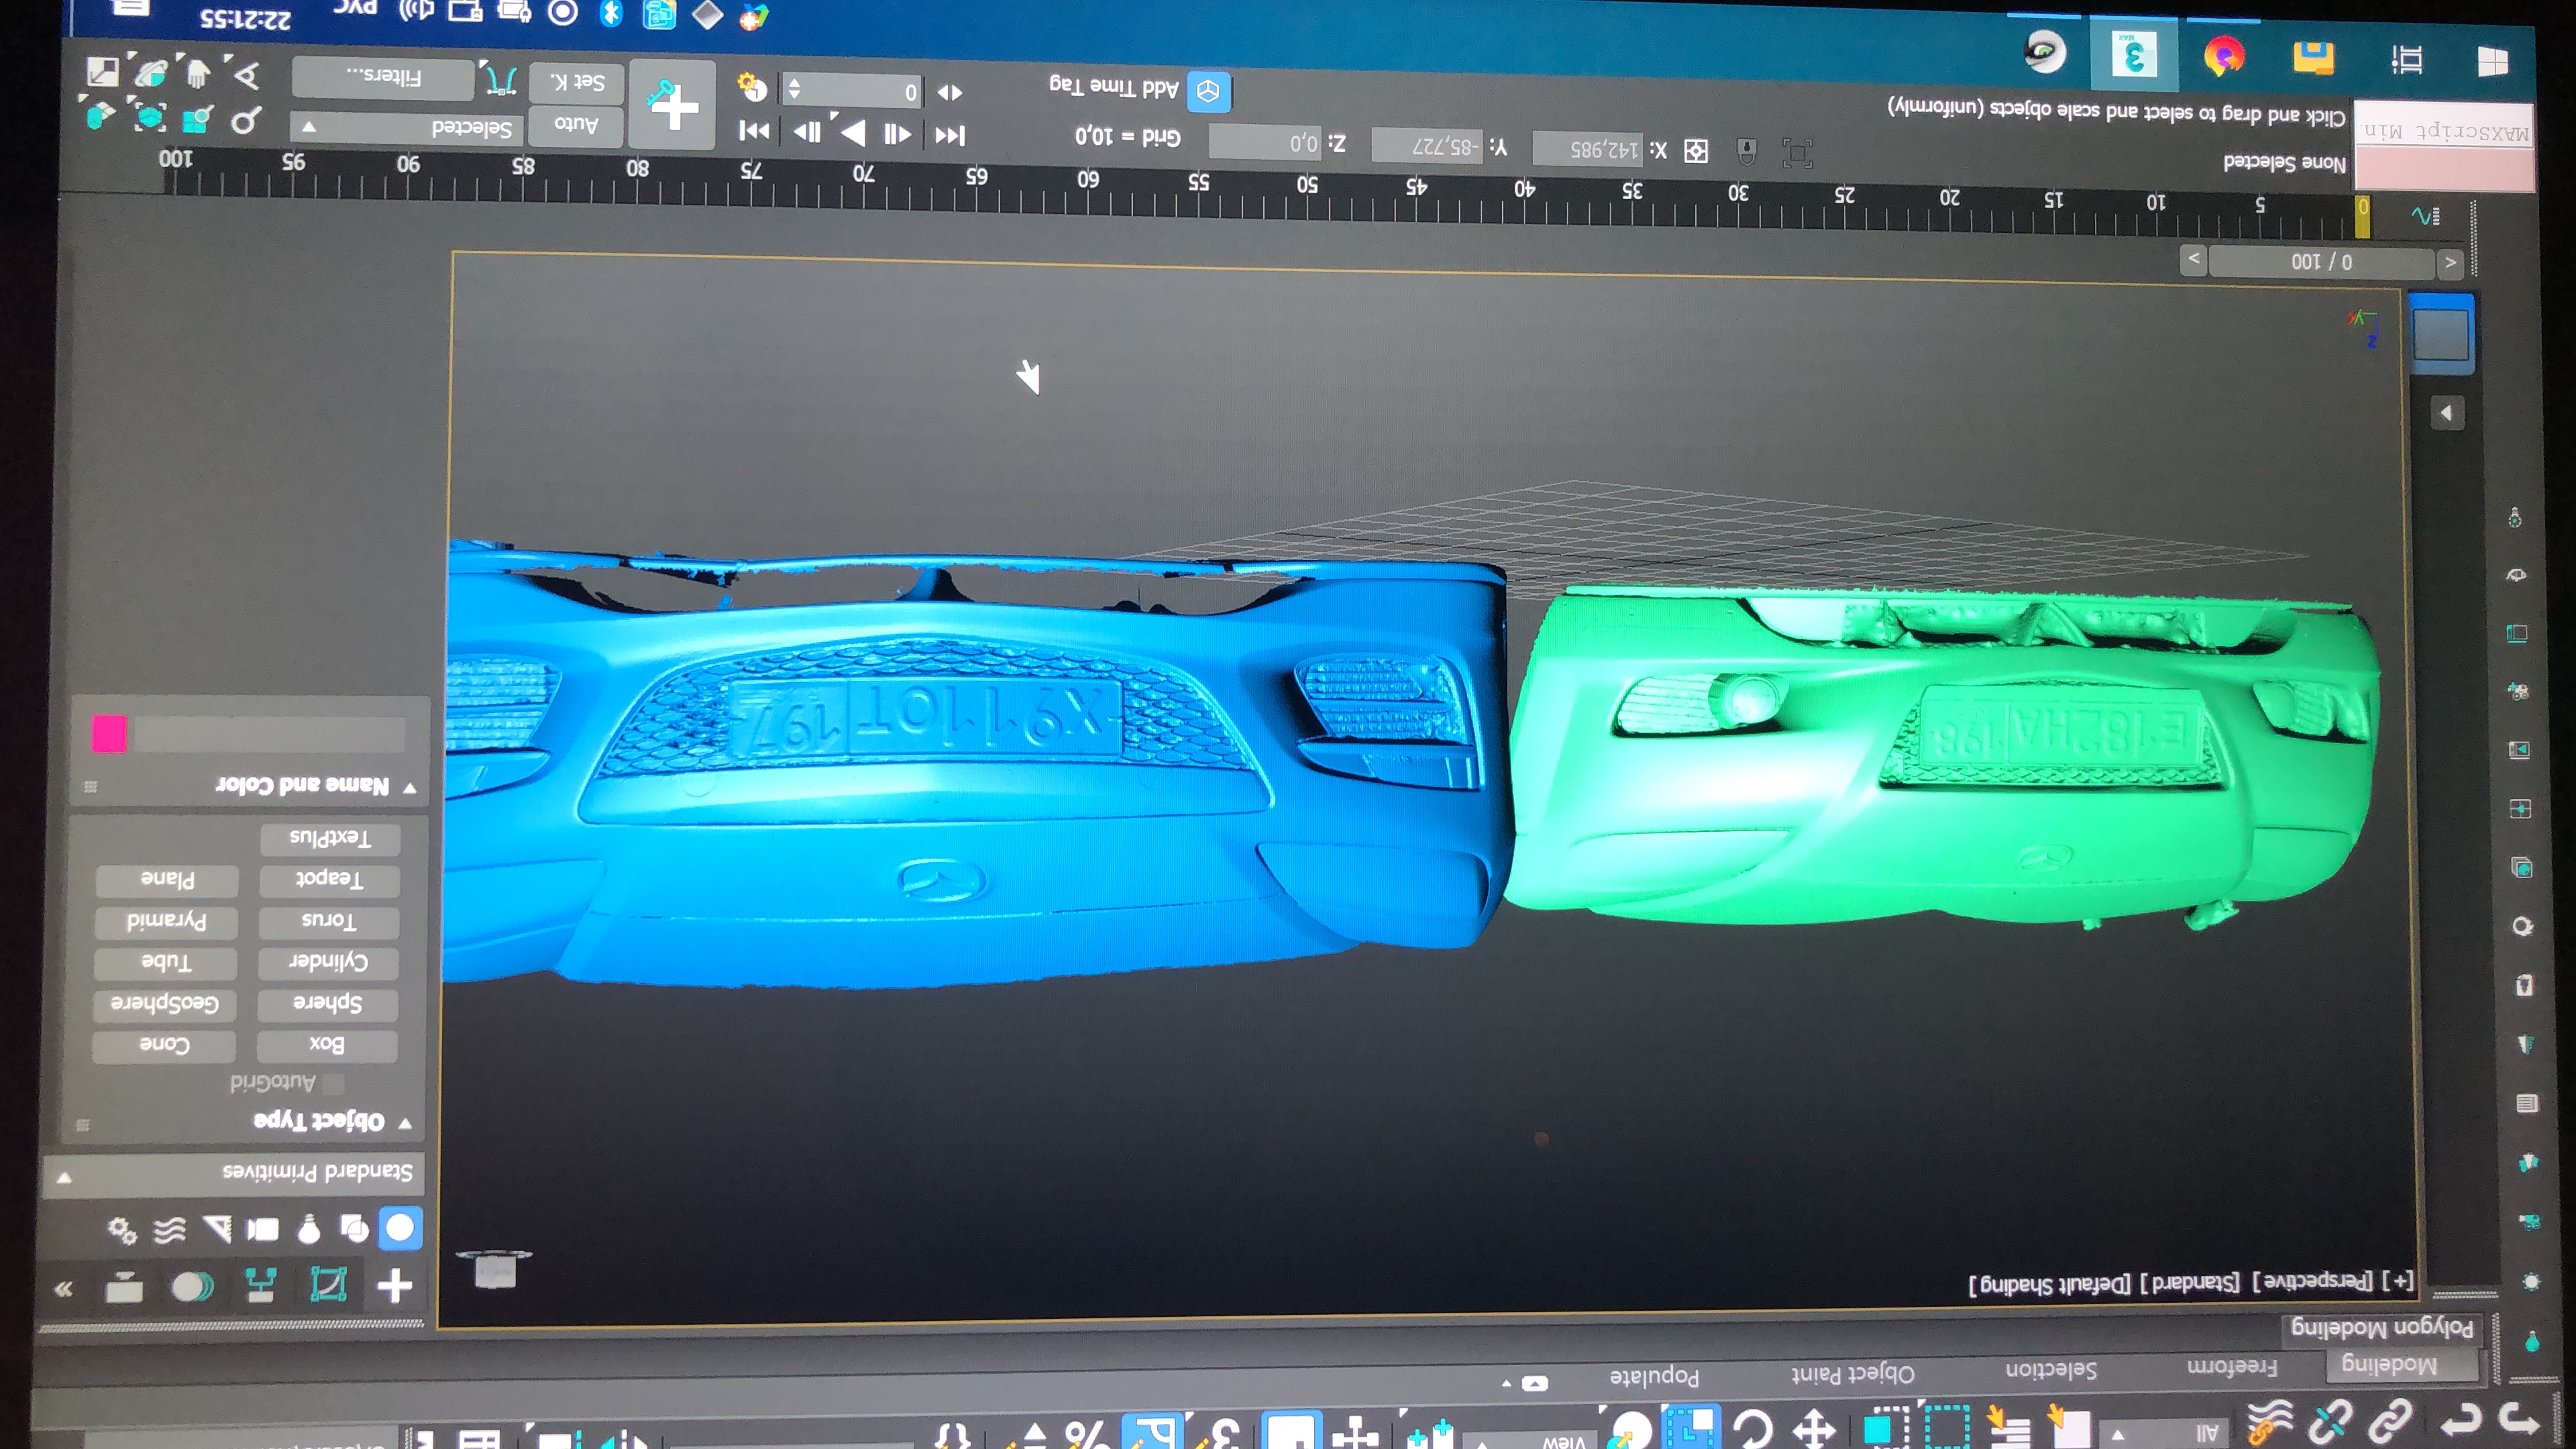Open the key Filters... button
Screen dimensions: 2576x1449
tap(383, 78)
